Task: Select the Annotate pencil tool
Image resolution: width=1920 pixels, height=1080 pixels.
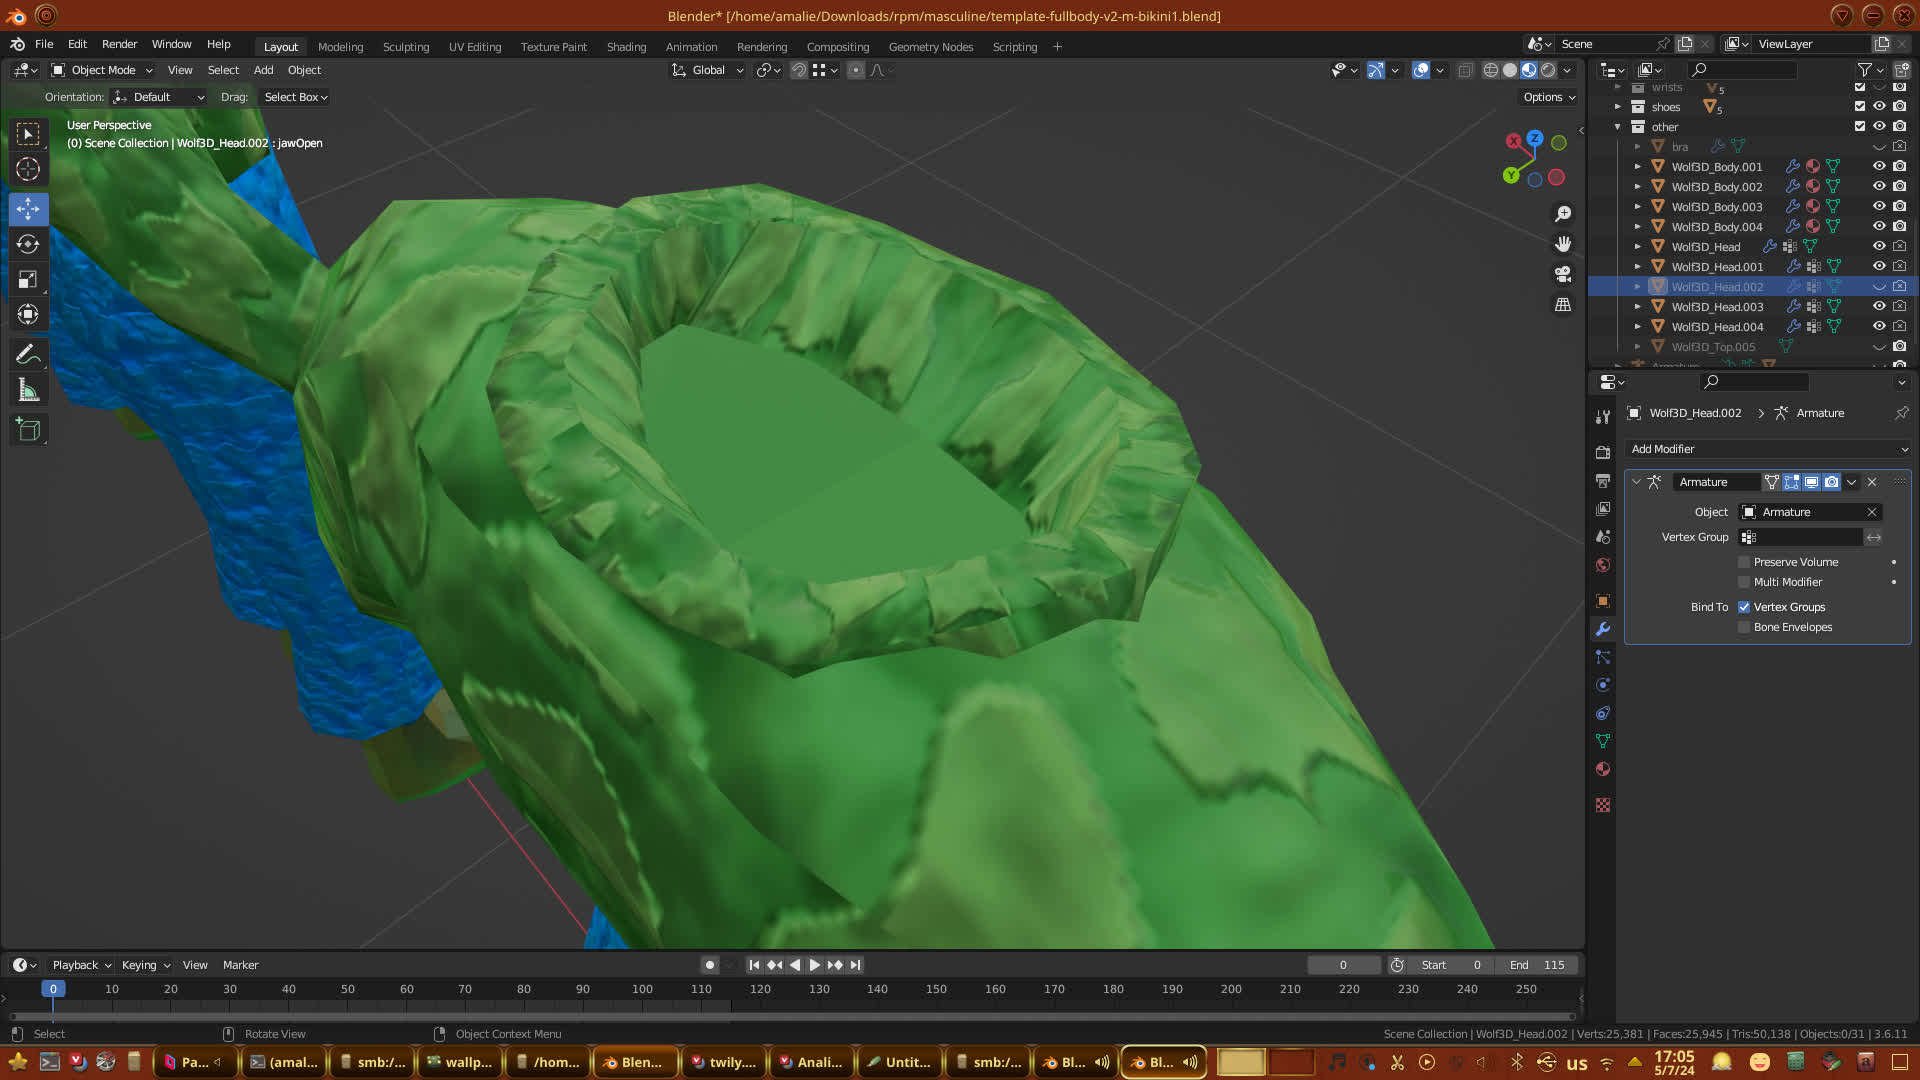Action: click(x=28, y=355)
